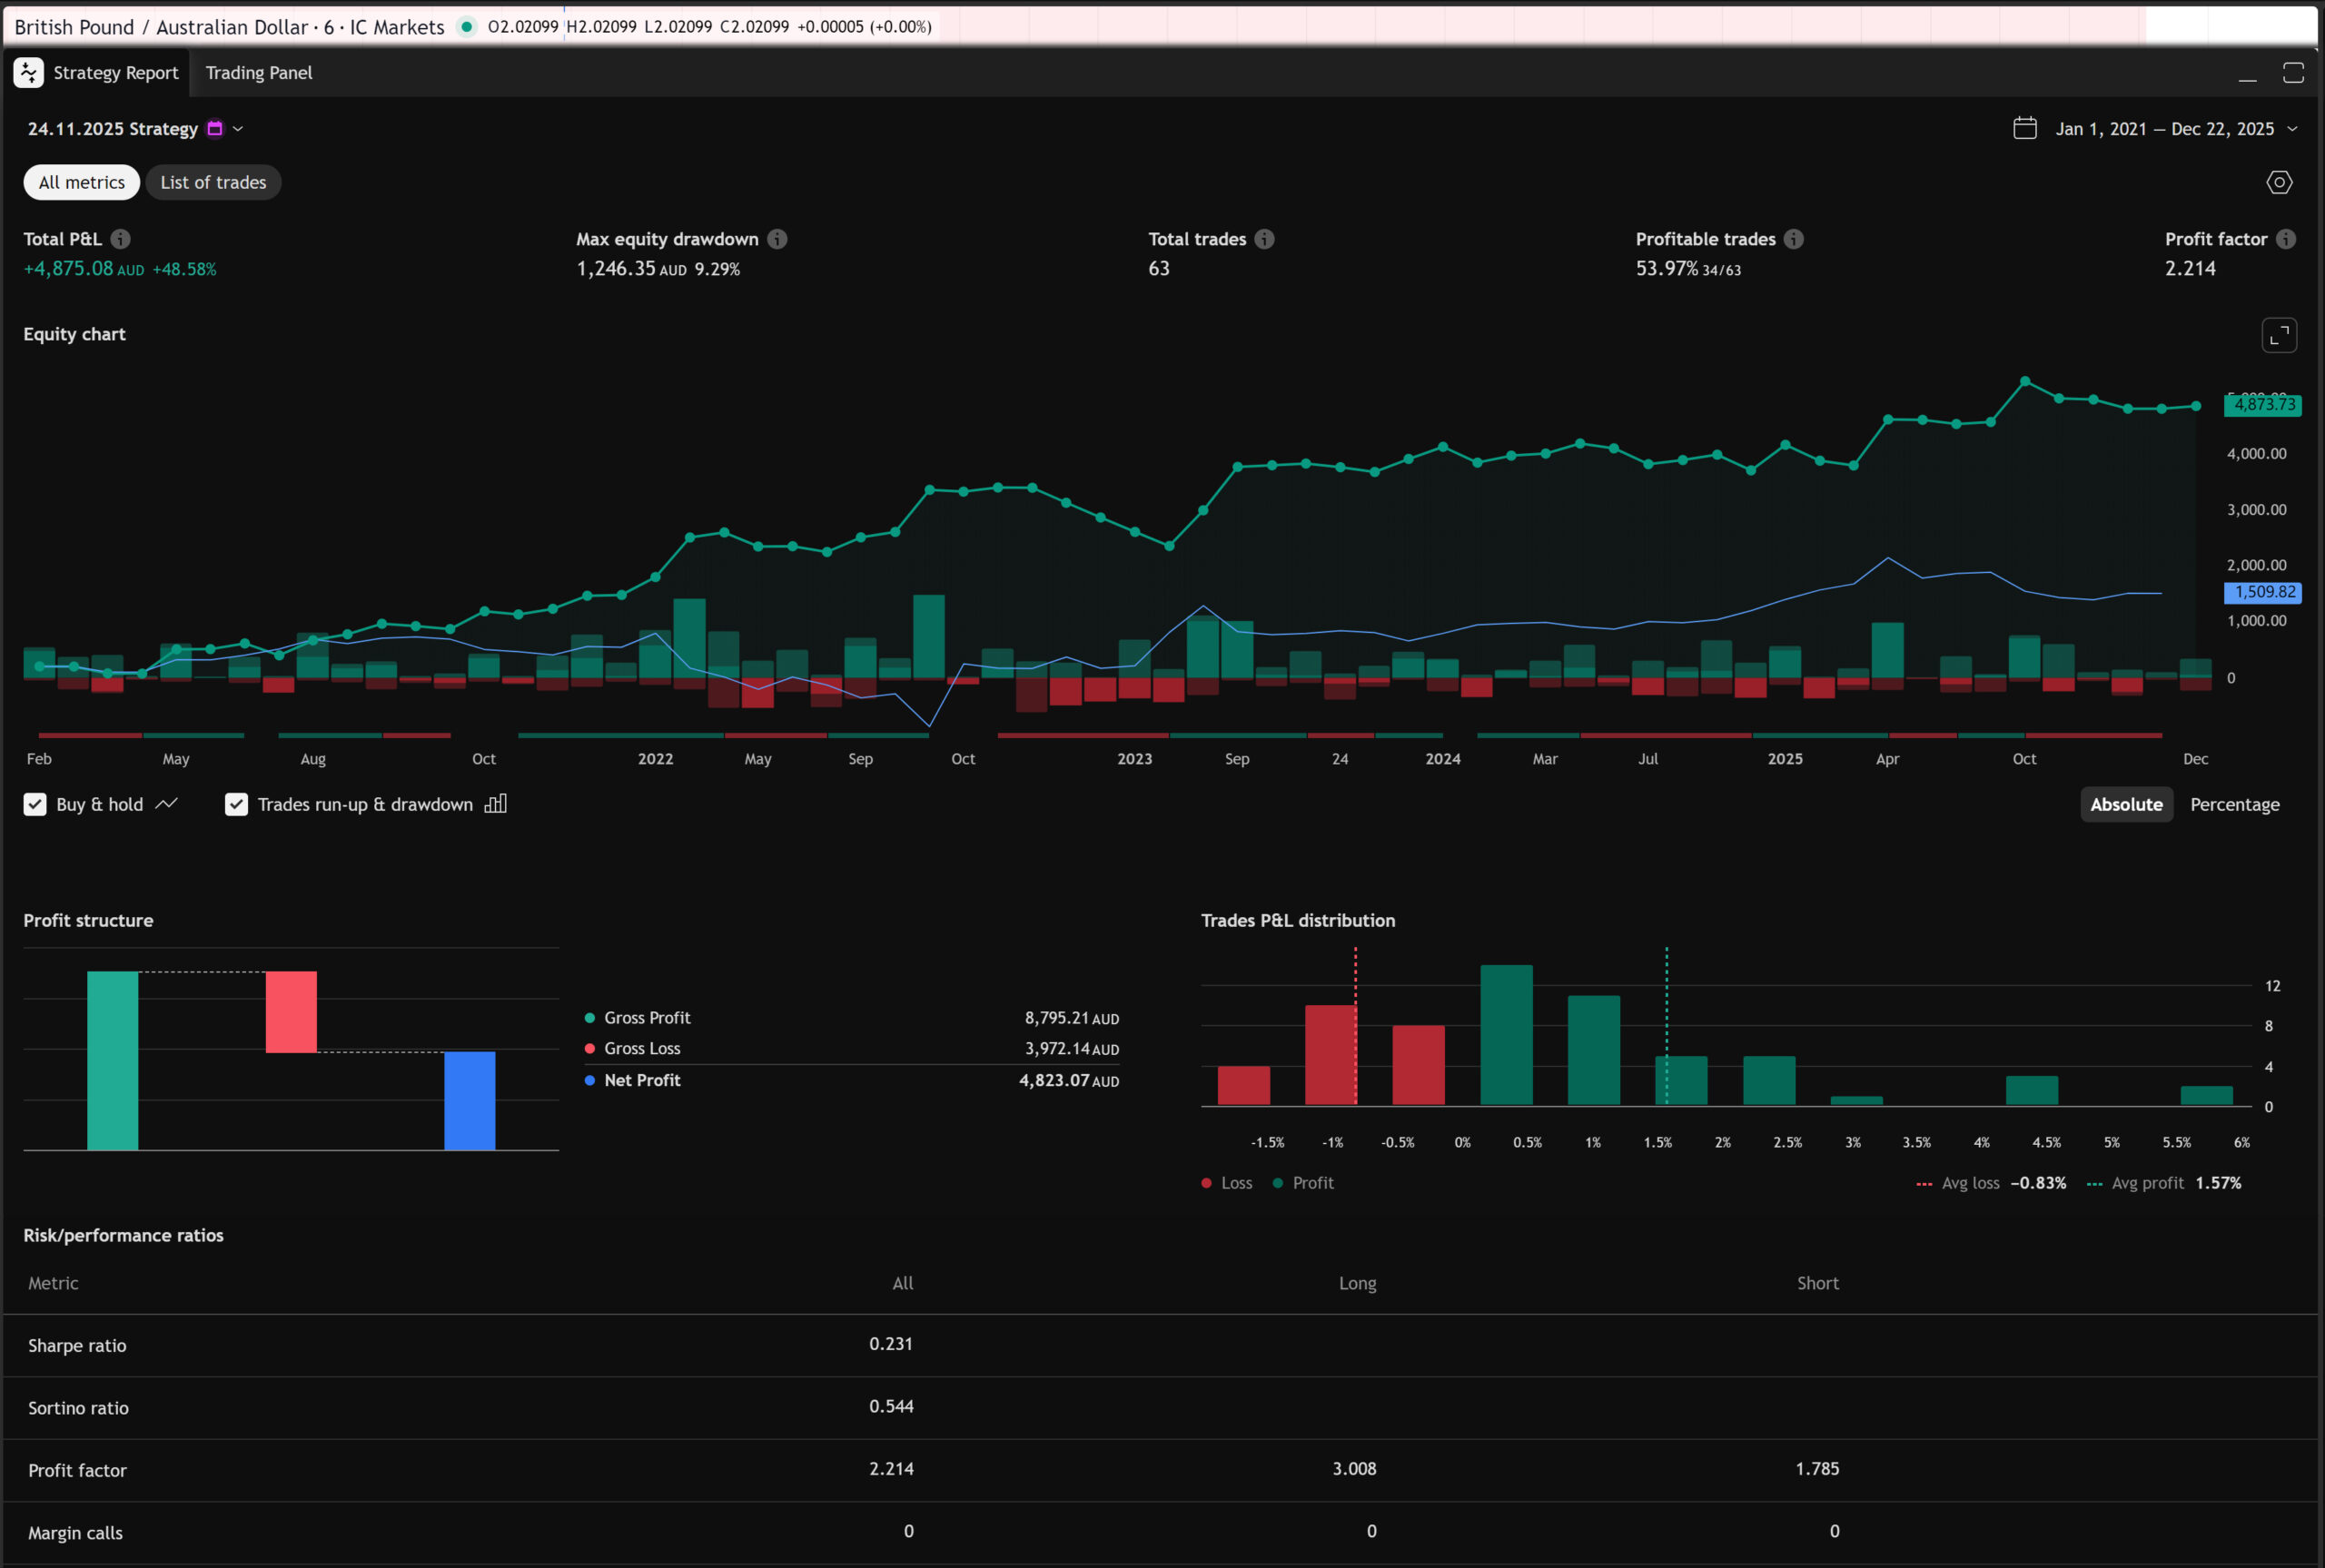Open the strategy report settings hexagon icon
Viewport: 2325px width, 1568px height.
[2278, 182]
